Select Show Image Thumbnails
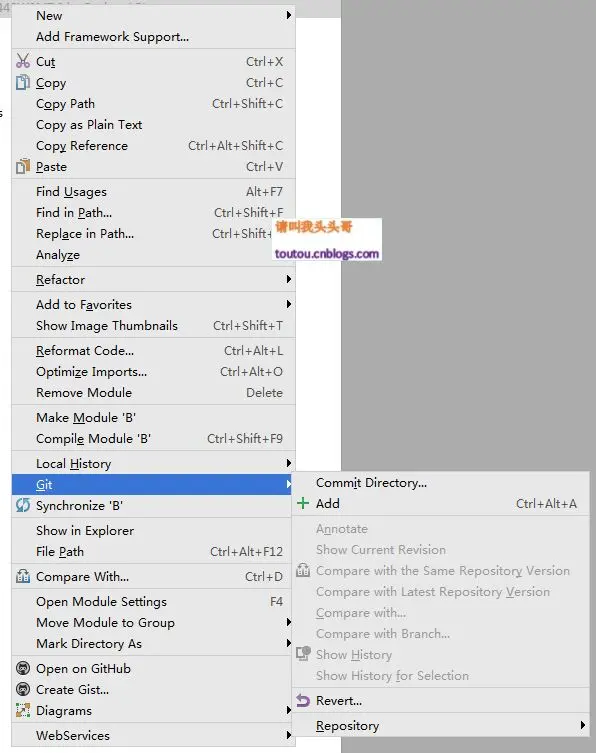The width and height of the screenshot is (596, 753). coord(153,325)
